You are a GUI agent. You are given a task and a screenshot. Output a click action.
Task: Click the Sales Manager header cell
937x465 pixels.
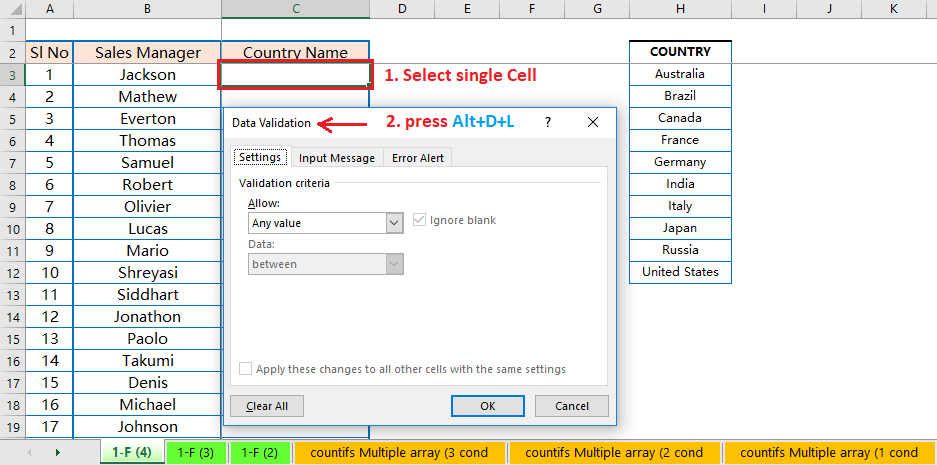pyautogui.click(x=147, y=52)
